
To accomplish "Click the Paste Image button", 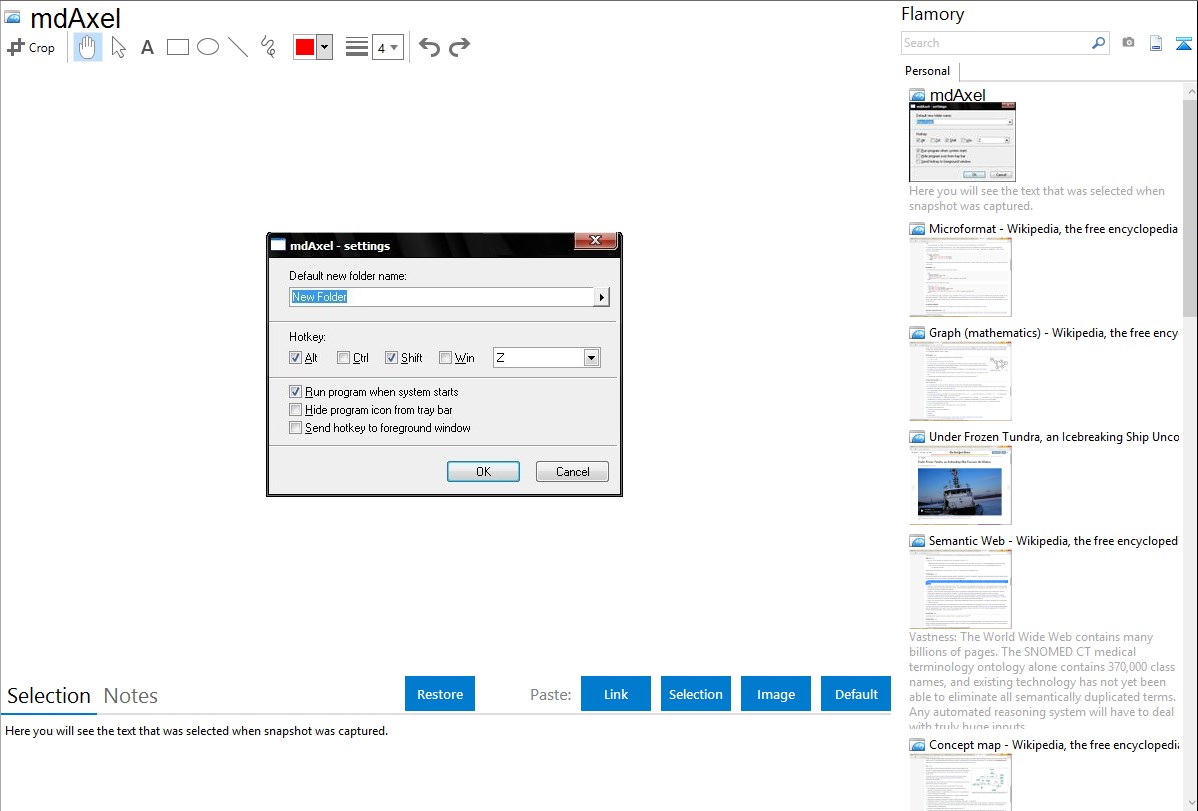I will point(775,694).
